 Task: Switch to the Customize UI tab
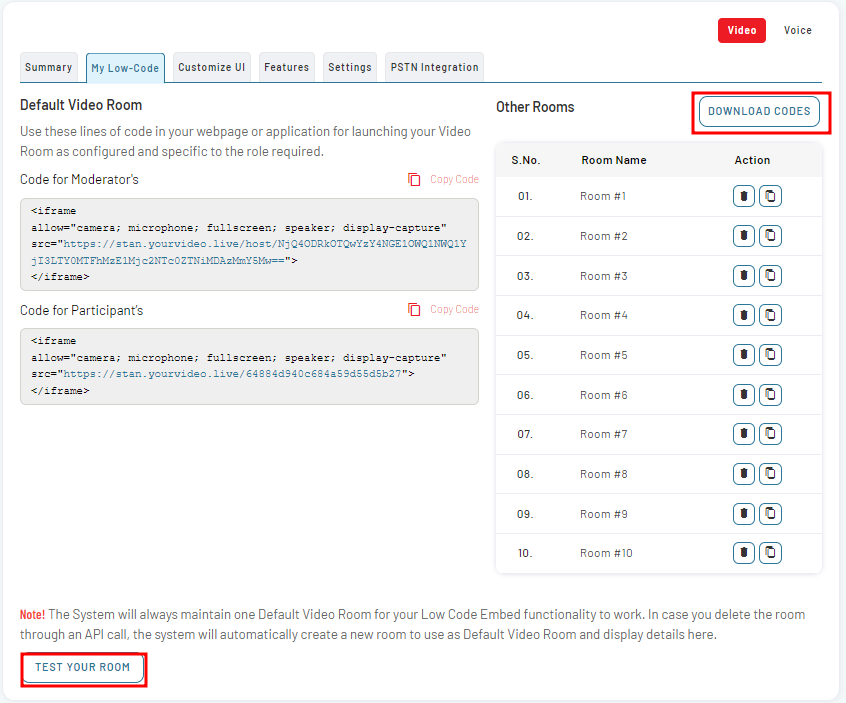[x=212, y=67]
